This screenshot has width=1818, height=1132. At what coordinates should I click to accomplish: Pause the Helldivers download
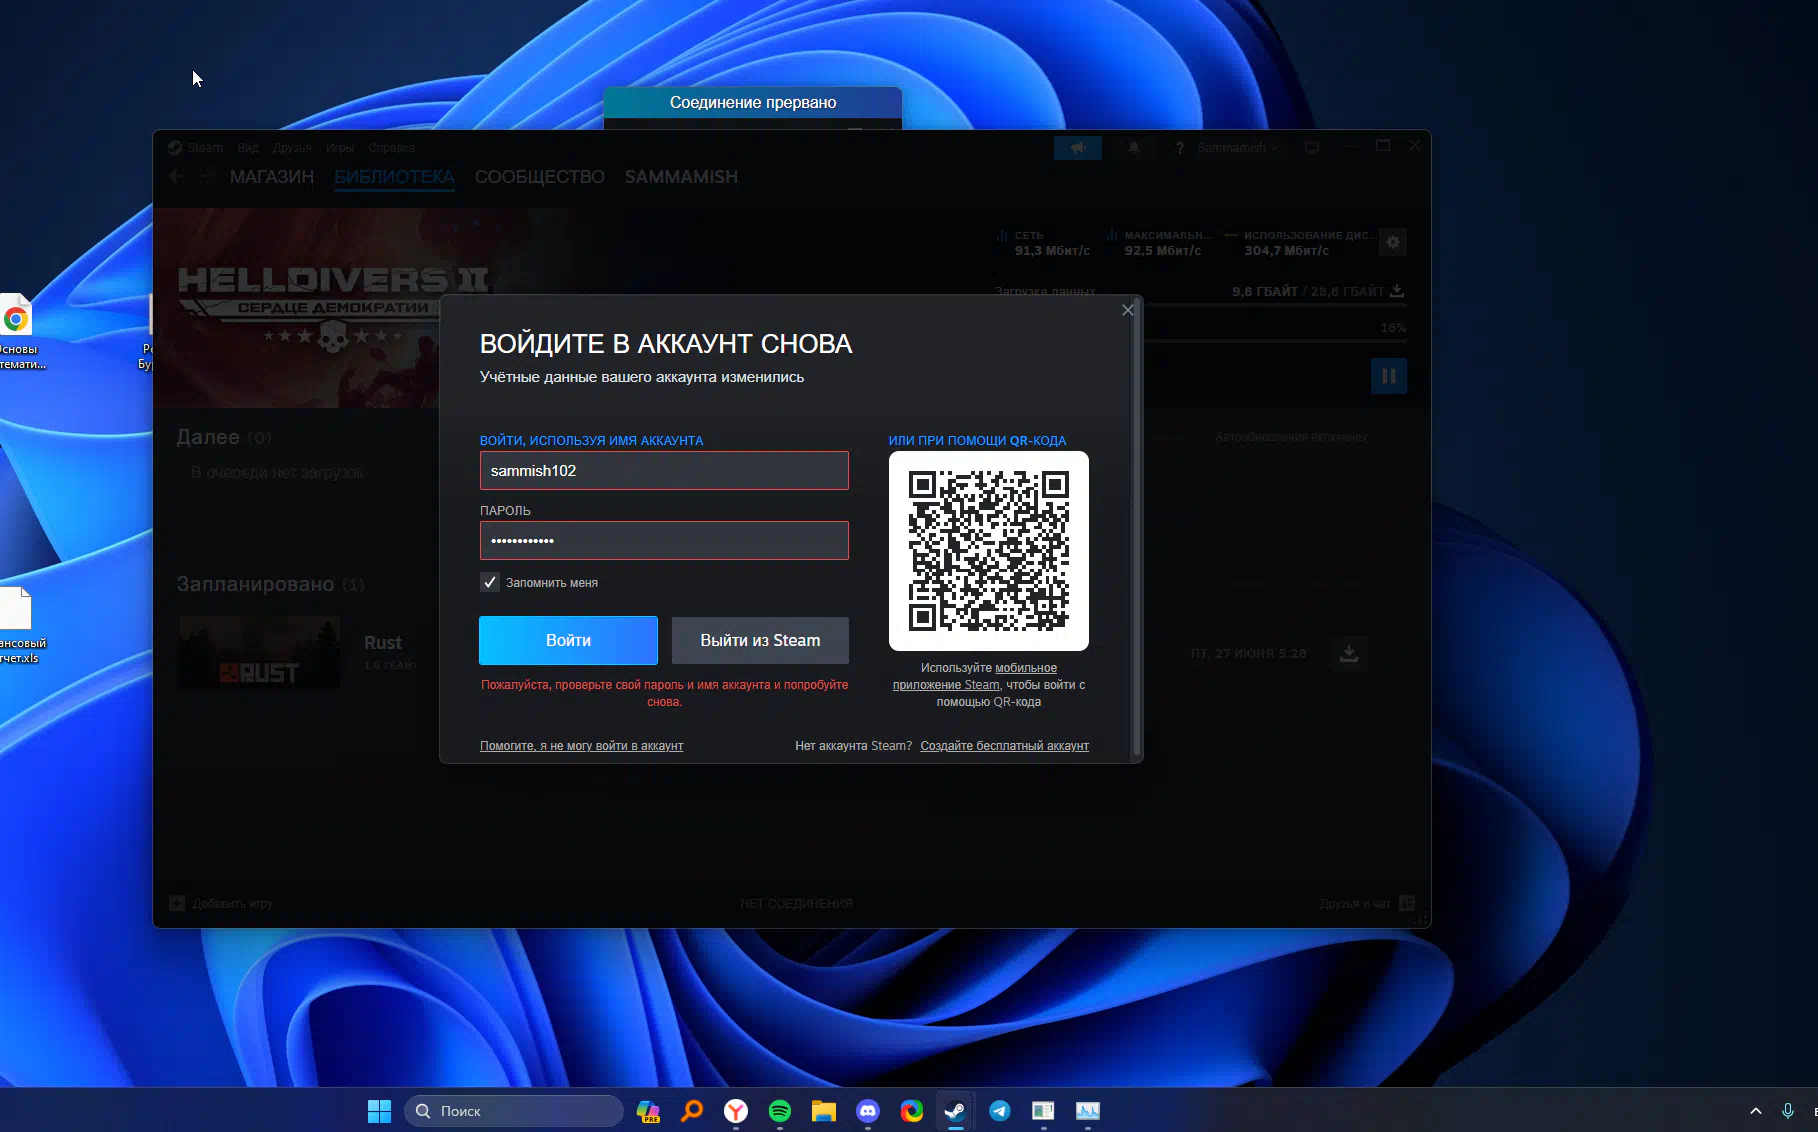tap(1389, 376)
